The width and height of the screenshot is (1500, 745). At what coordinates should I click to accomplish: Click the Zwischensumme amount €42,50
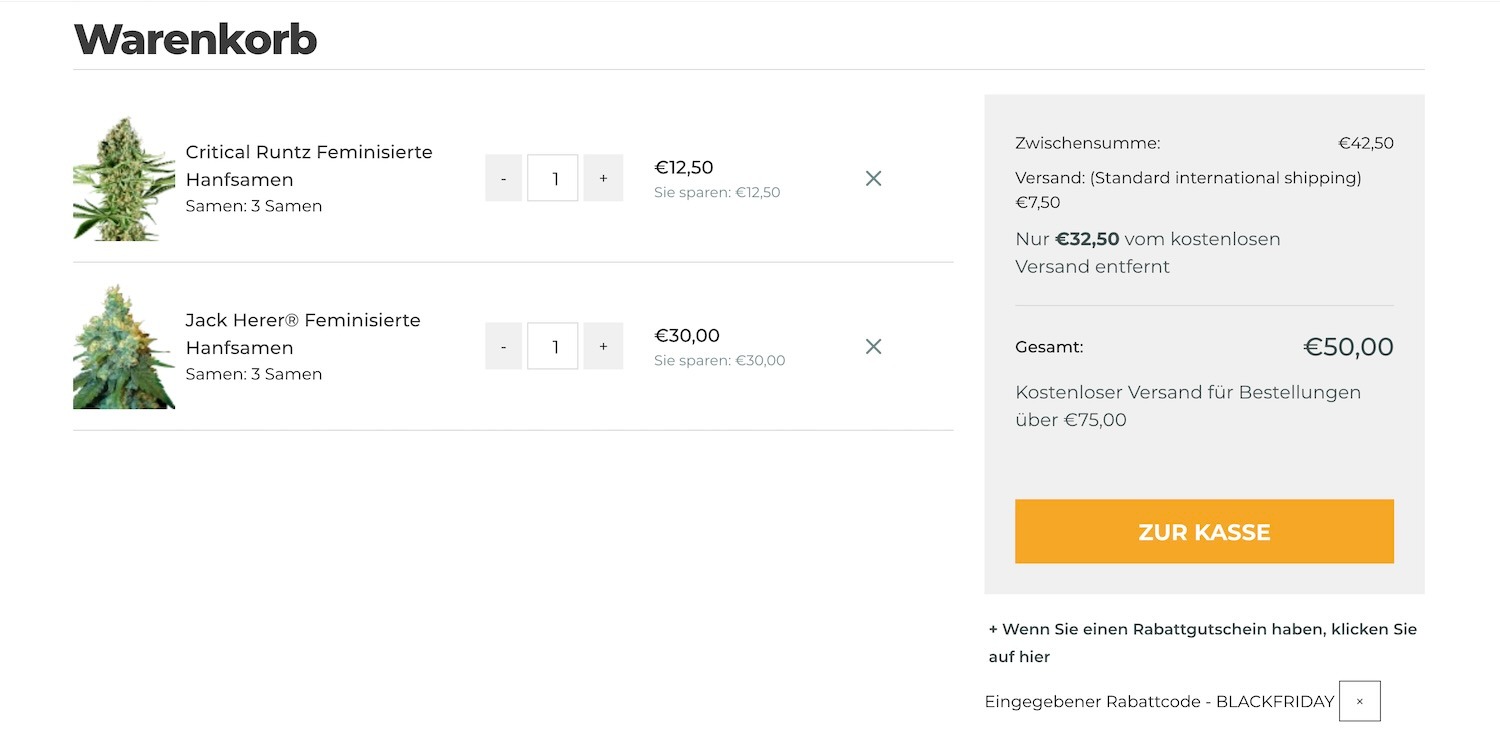point(1366,143)
